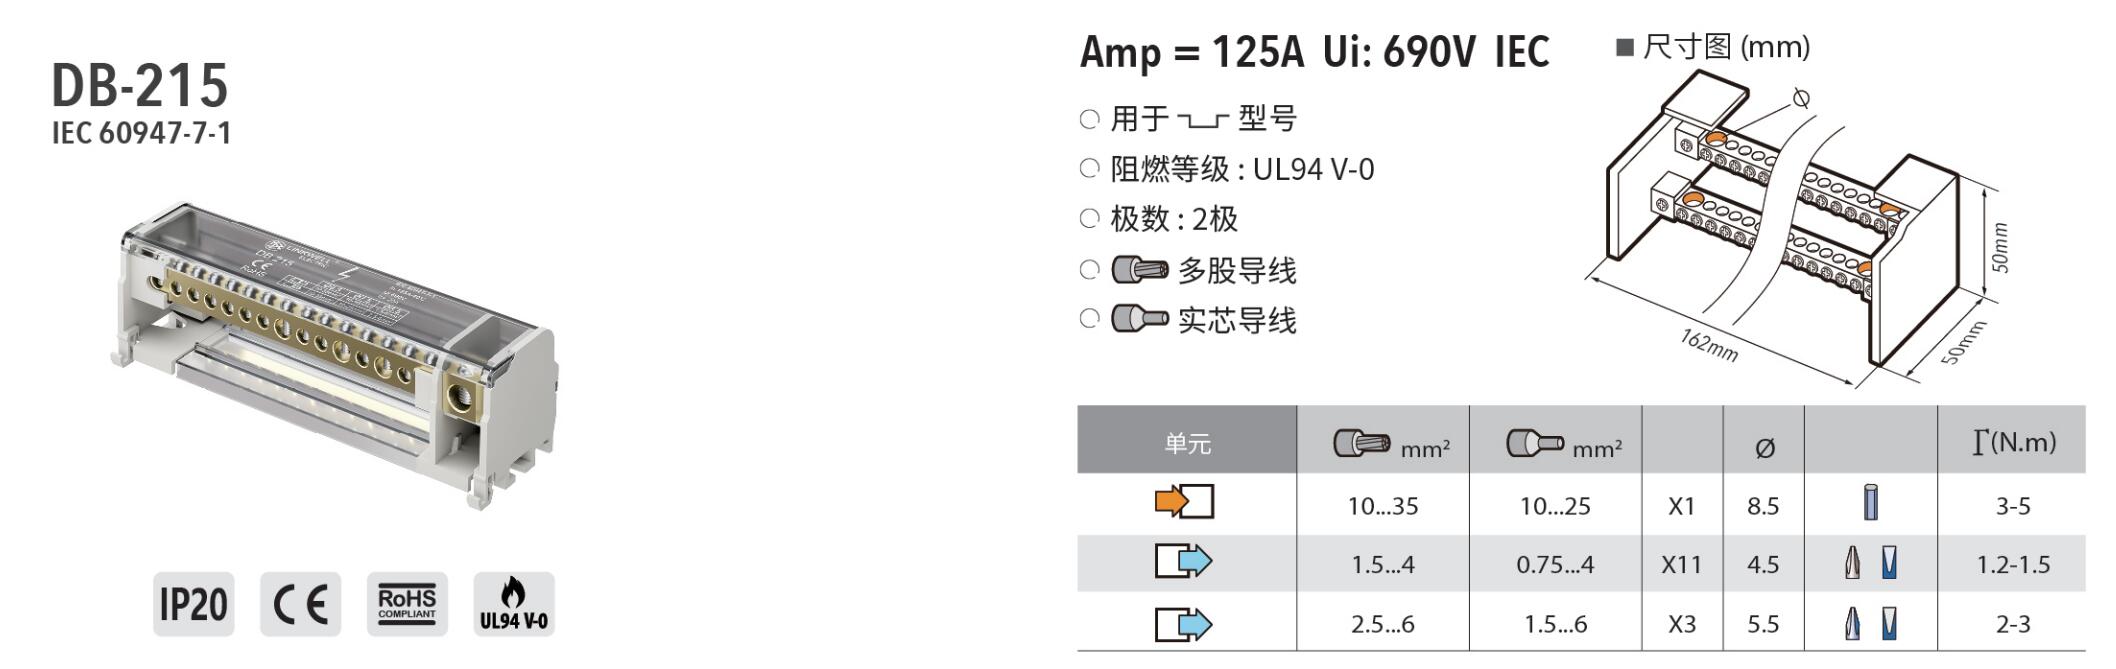Click the IEC 60947-7-1 standard text
Screen dimensions: 2116x669
pos(141,133)
